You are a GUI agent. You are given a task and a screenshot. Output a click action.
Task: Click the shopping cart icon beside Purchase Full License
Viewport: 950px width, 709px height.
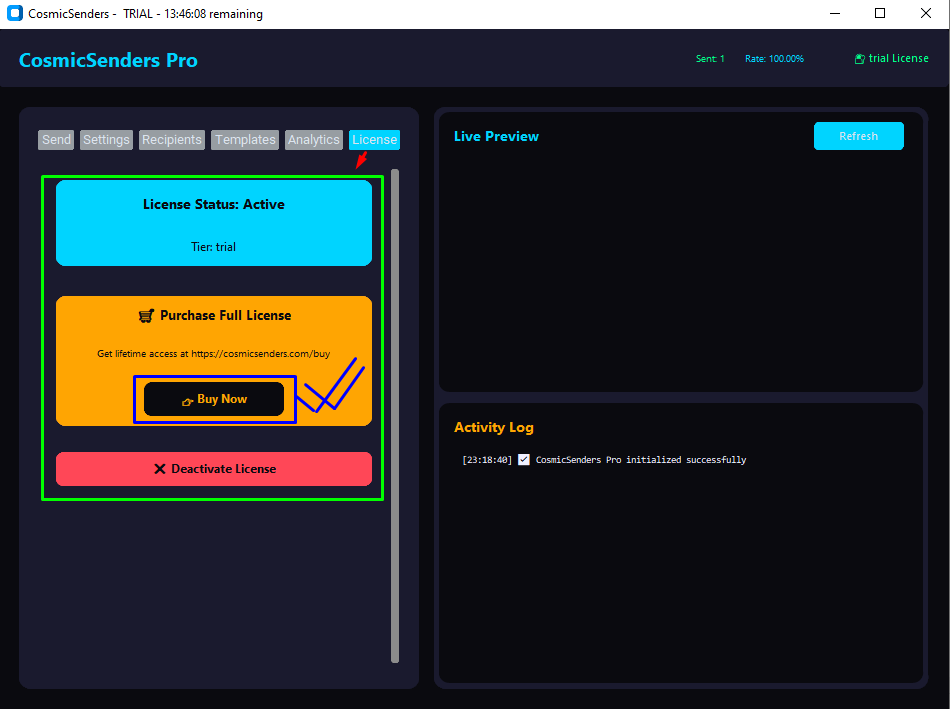coord(146,316)
